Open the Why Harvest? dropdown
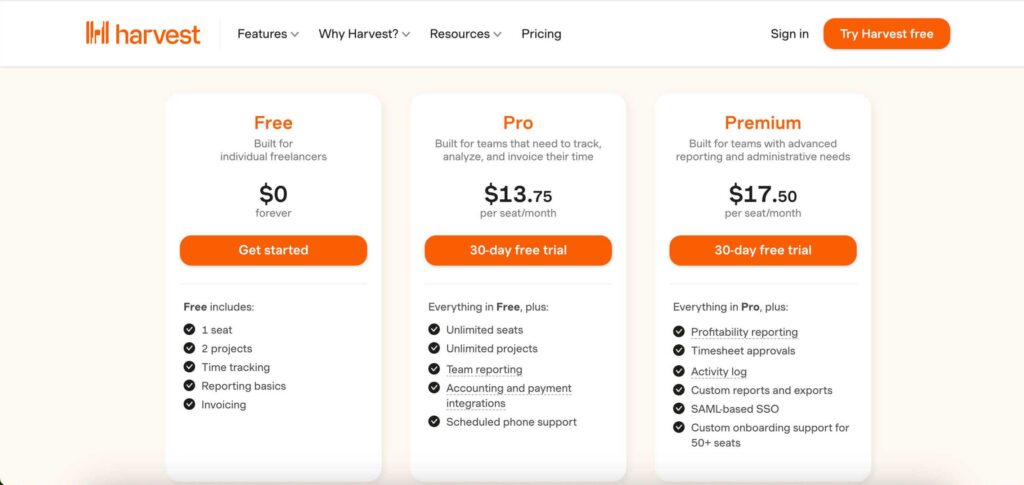The height and width of the screenshot is (485, 1024). [x=364, y=34]
